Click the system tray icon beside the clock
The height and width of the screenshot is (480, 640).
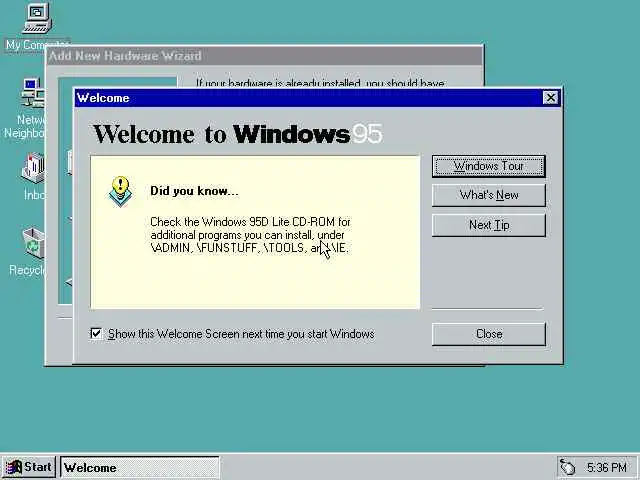pos(567,467)
